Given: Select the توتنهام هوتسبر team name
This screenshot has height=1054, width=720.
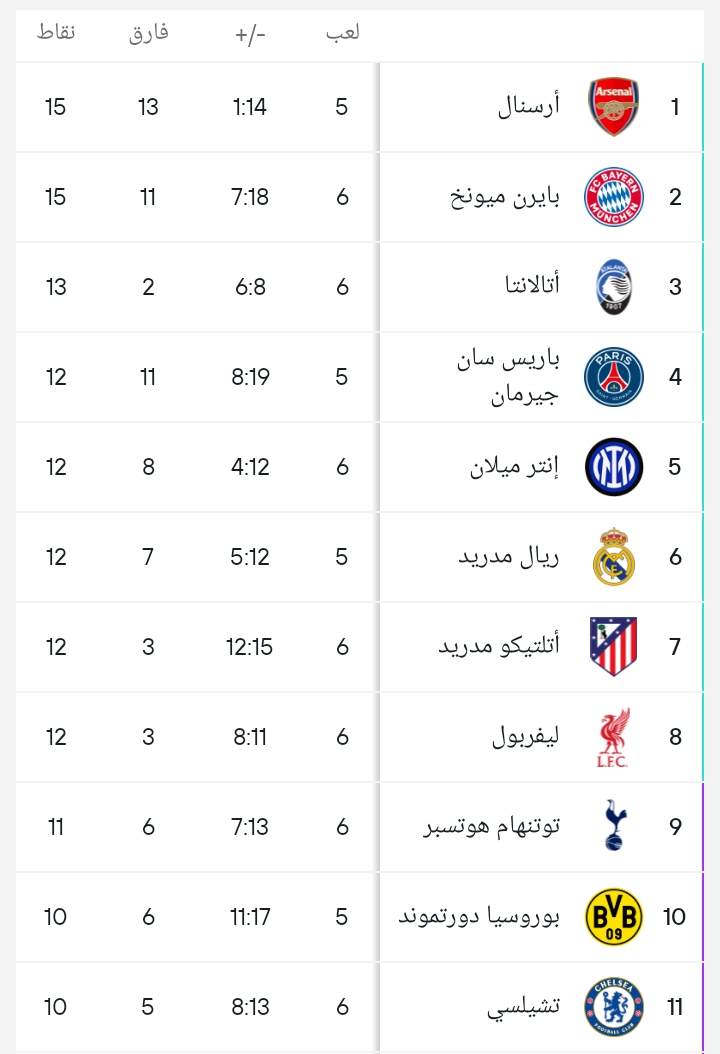Looking at the screenshot, I should pyautogui.click(x=491, y=827).
